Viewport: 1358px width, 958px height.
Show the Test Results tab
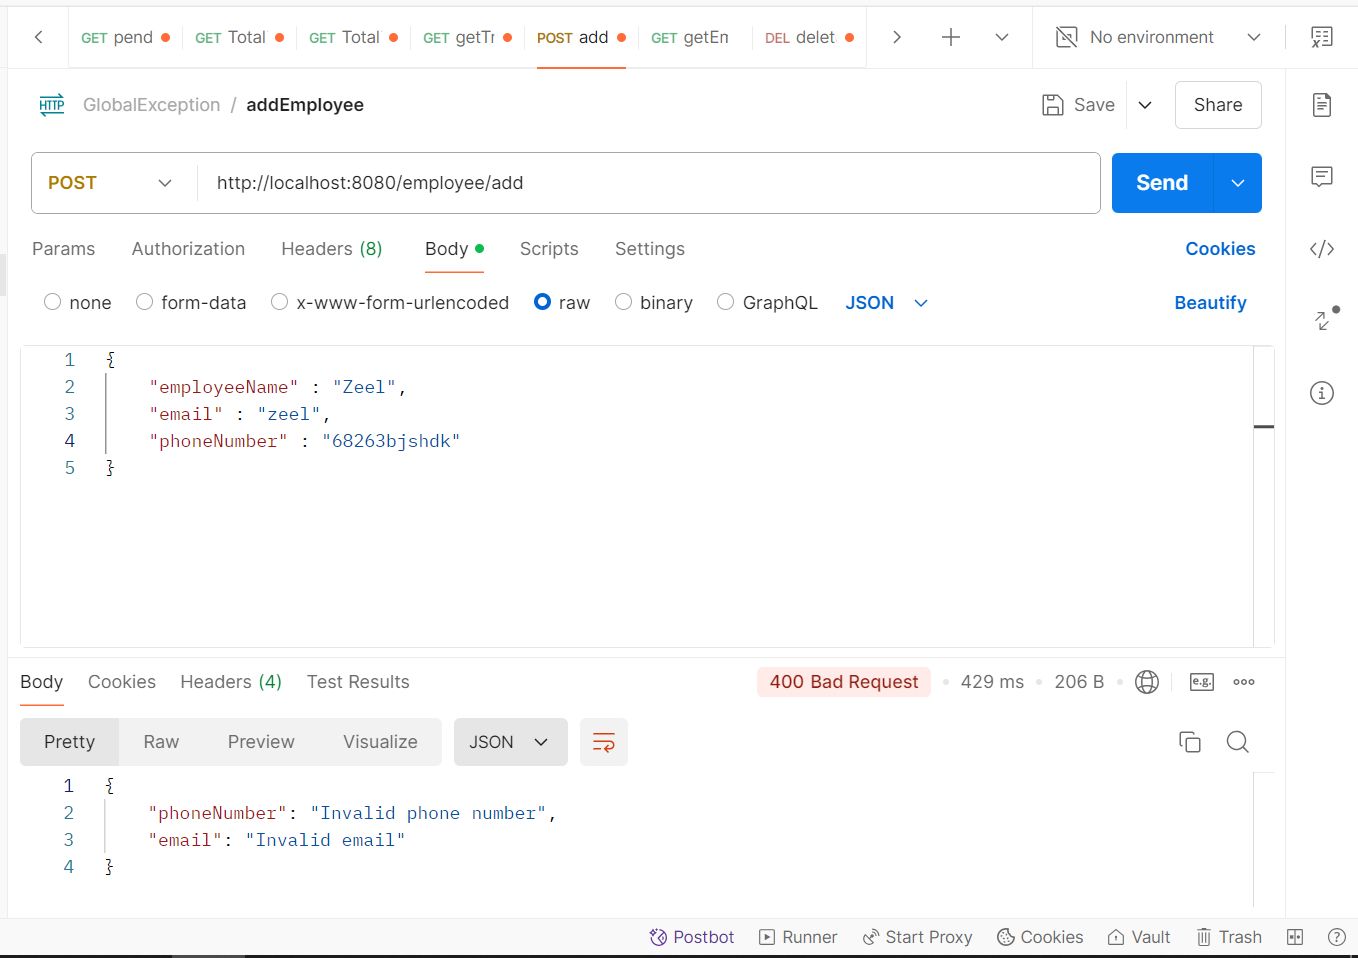[358, 682]
